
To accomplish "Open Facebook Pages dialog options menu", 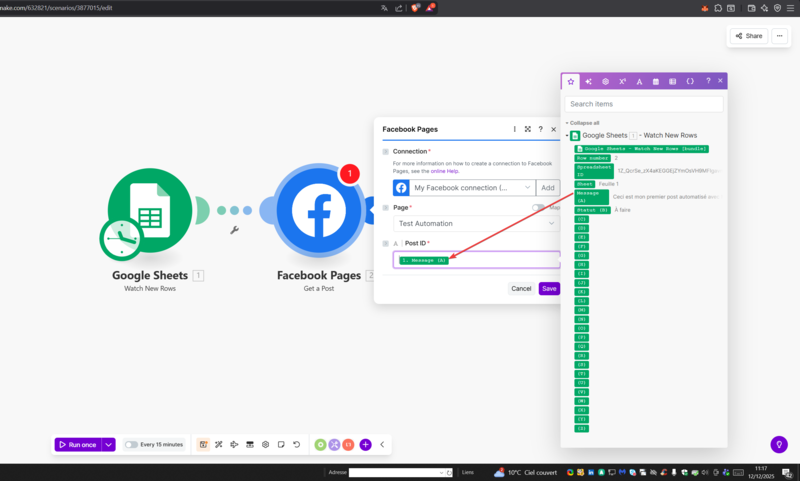I will (514, 129).
